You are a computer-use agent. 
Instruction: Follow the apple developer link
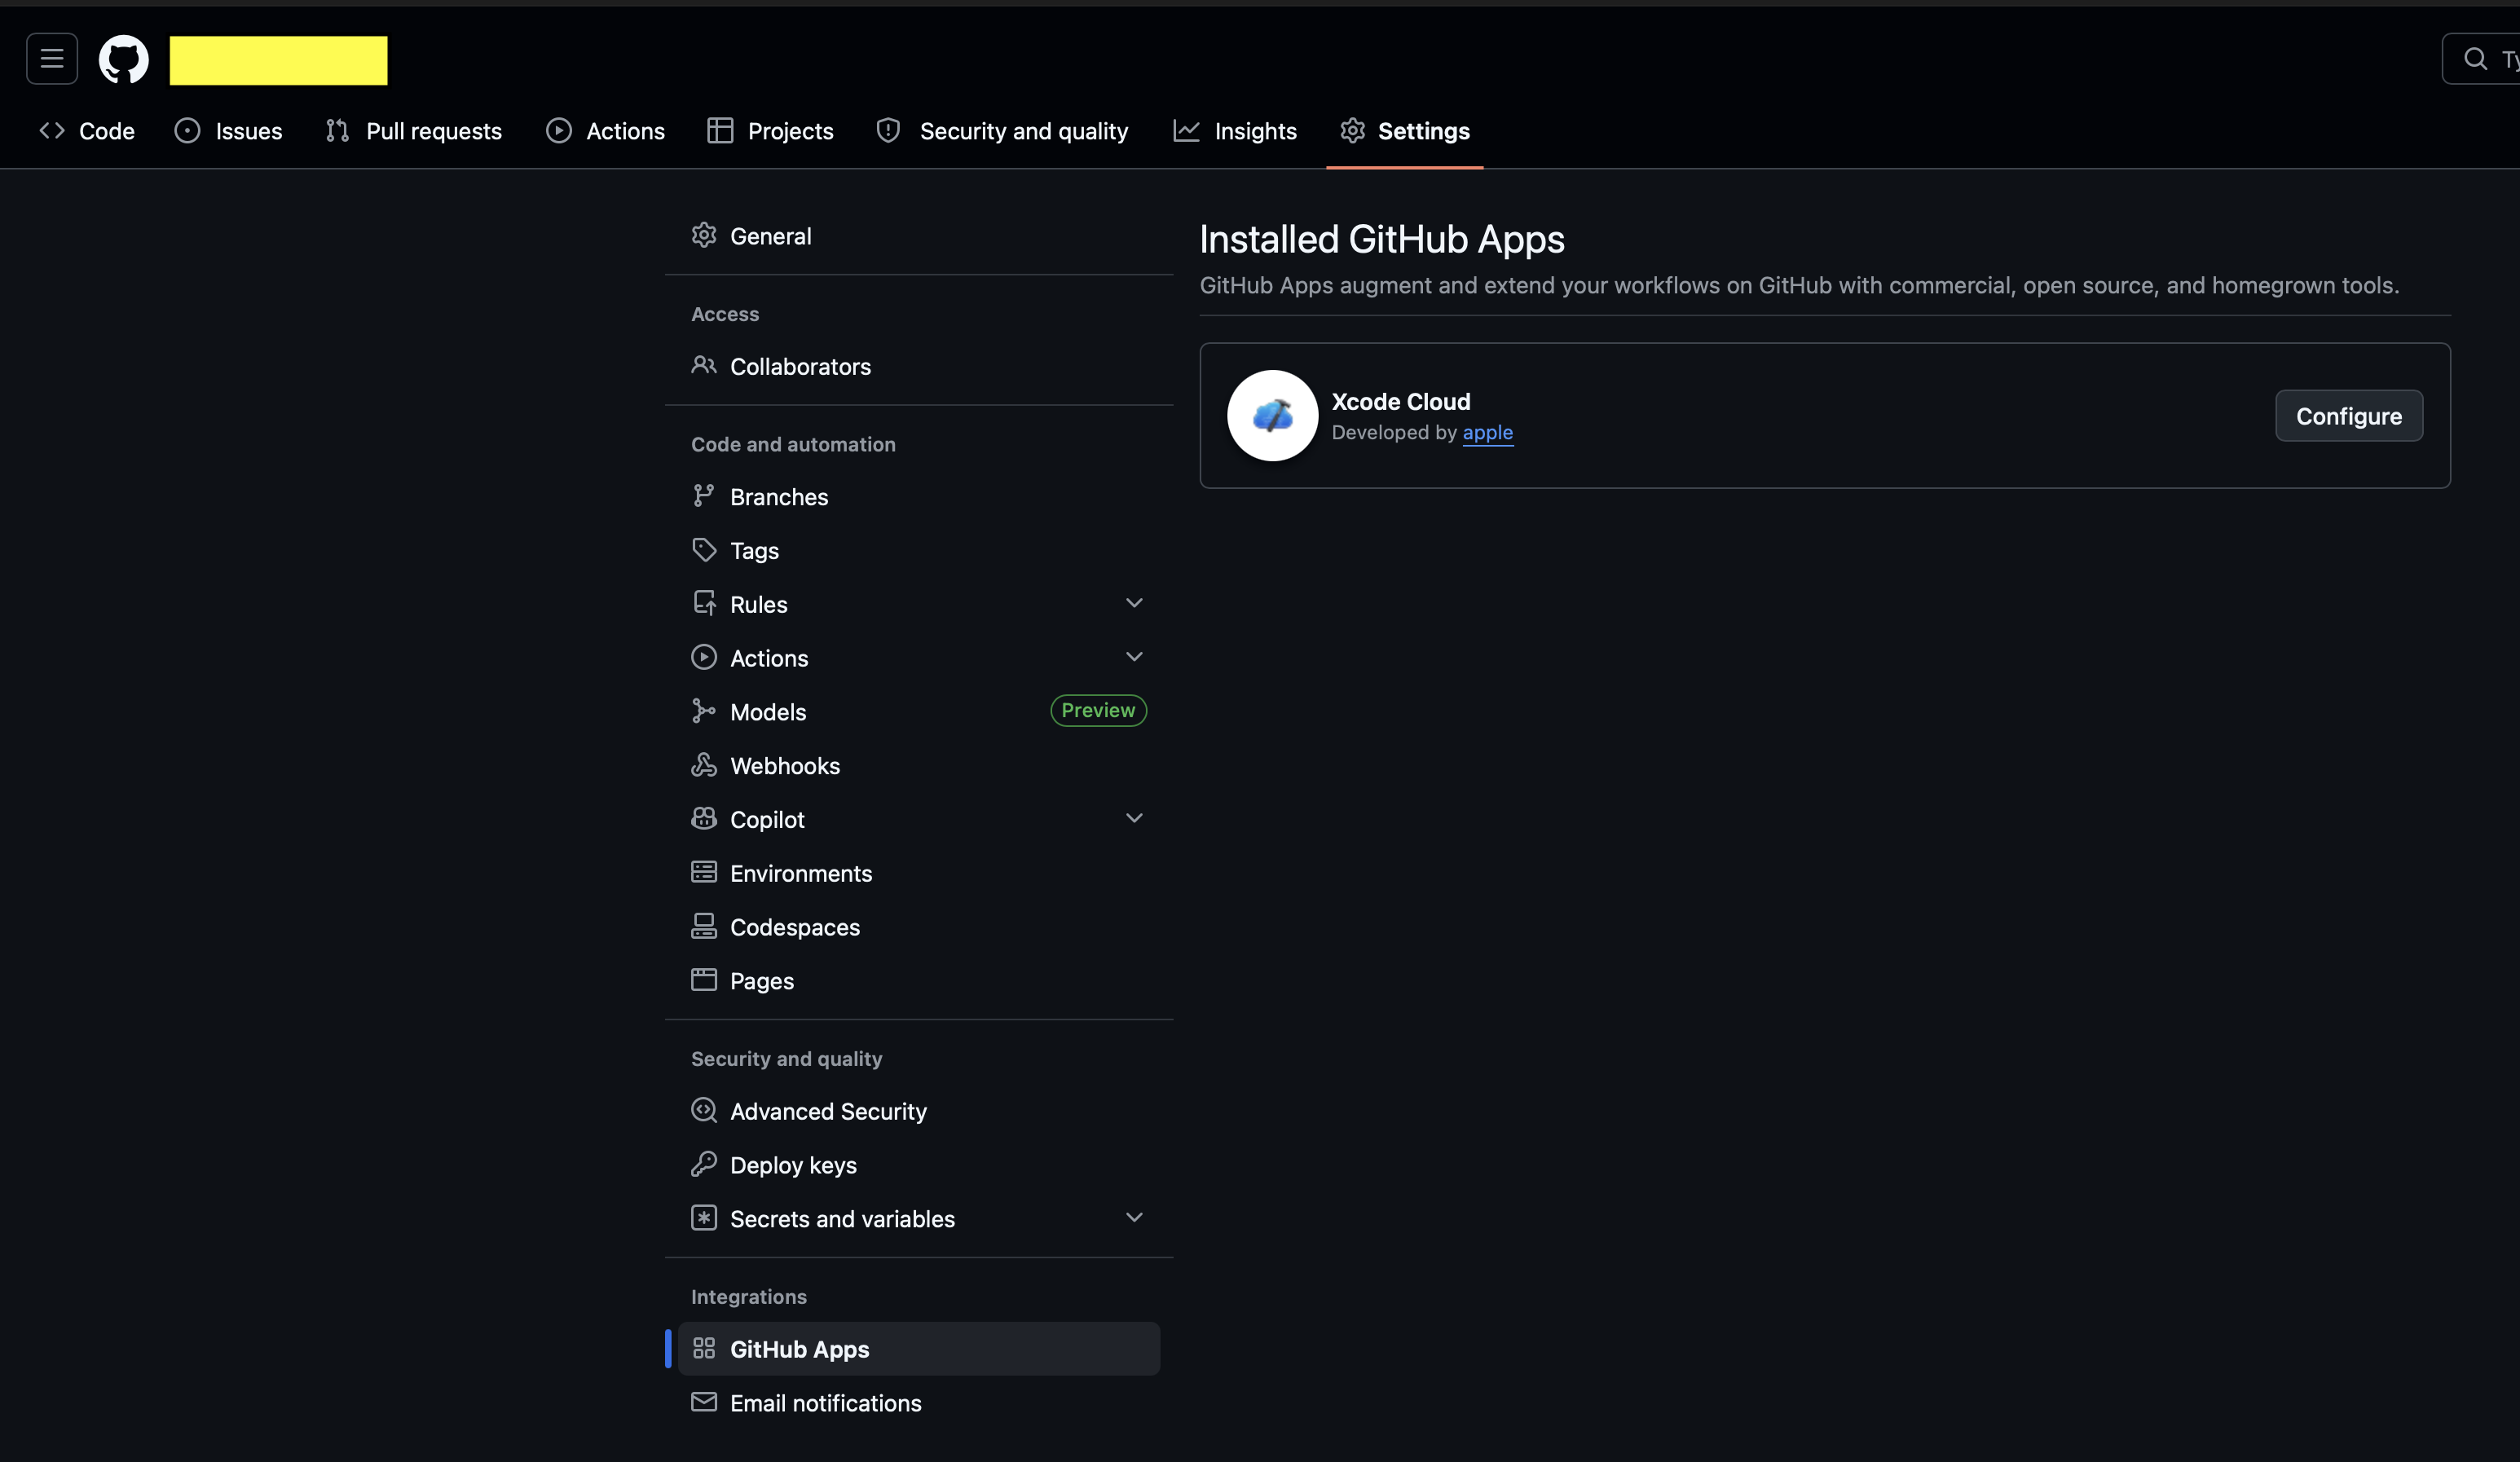click(1487, 432)
